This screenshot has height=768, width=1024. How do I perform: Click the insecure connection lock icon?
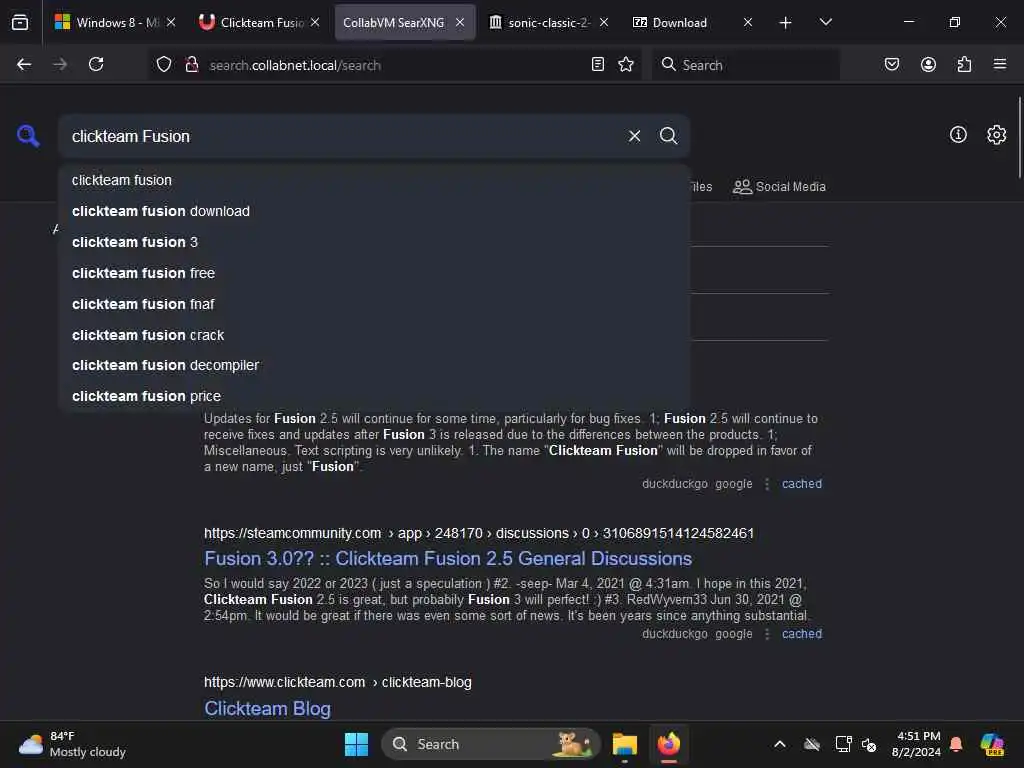point(192,65)
